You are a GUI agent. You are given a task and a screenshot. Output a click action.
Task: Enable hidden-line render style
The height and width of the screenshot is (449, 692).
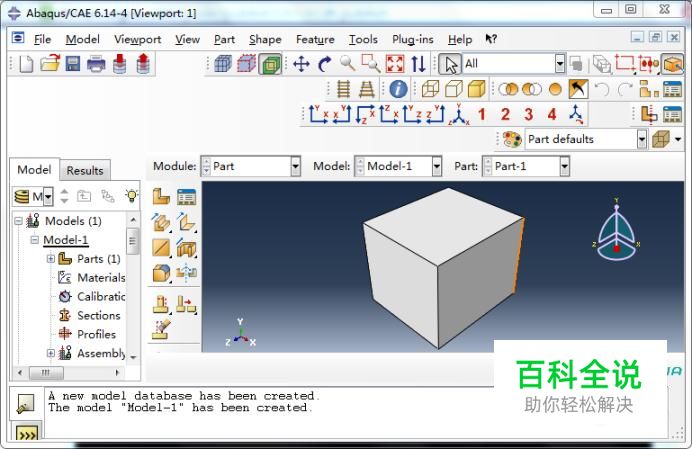tap(453, 89)
